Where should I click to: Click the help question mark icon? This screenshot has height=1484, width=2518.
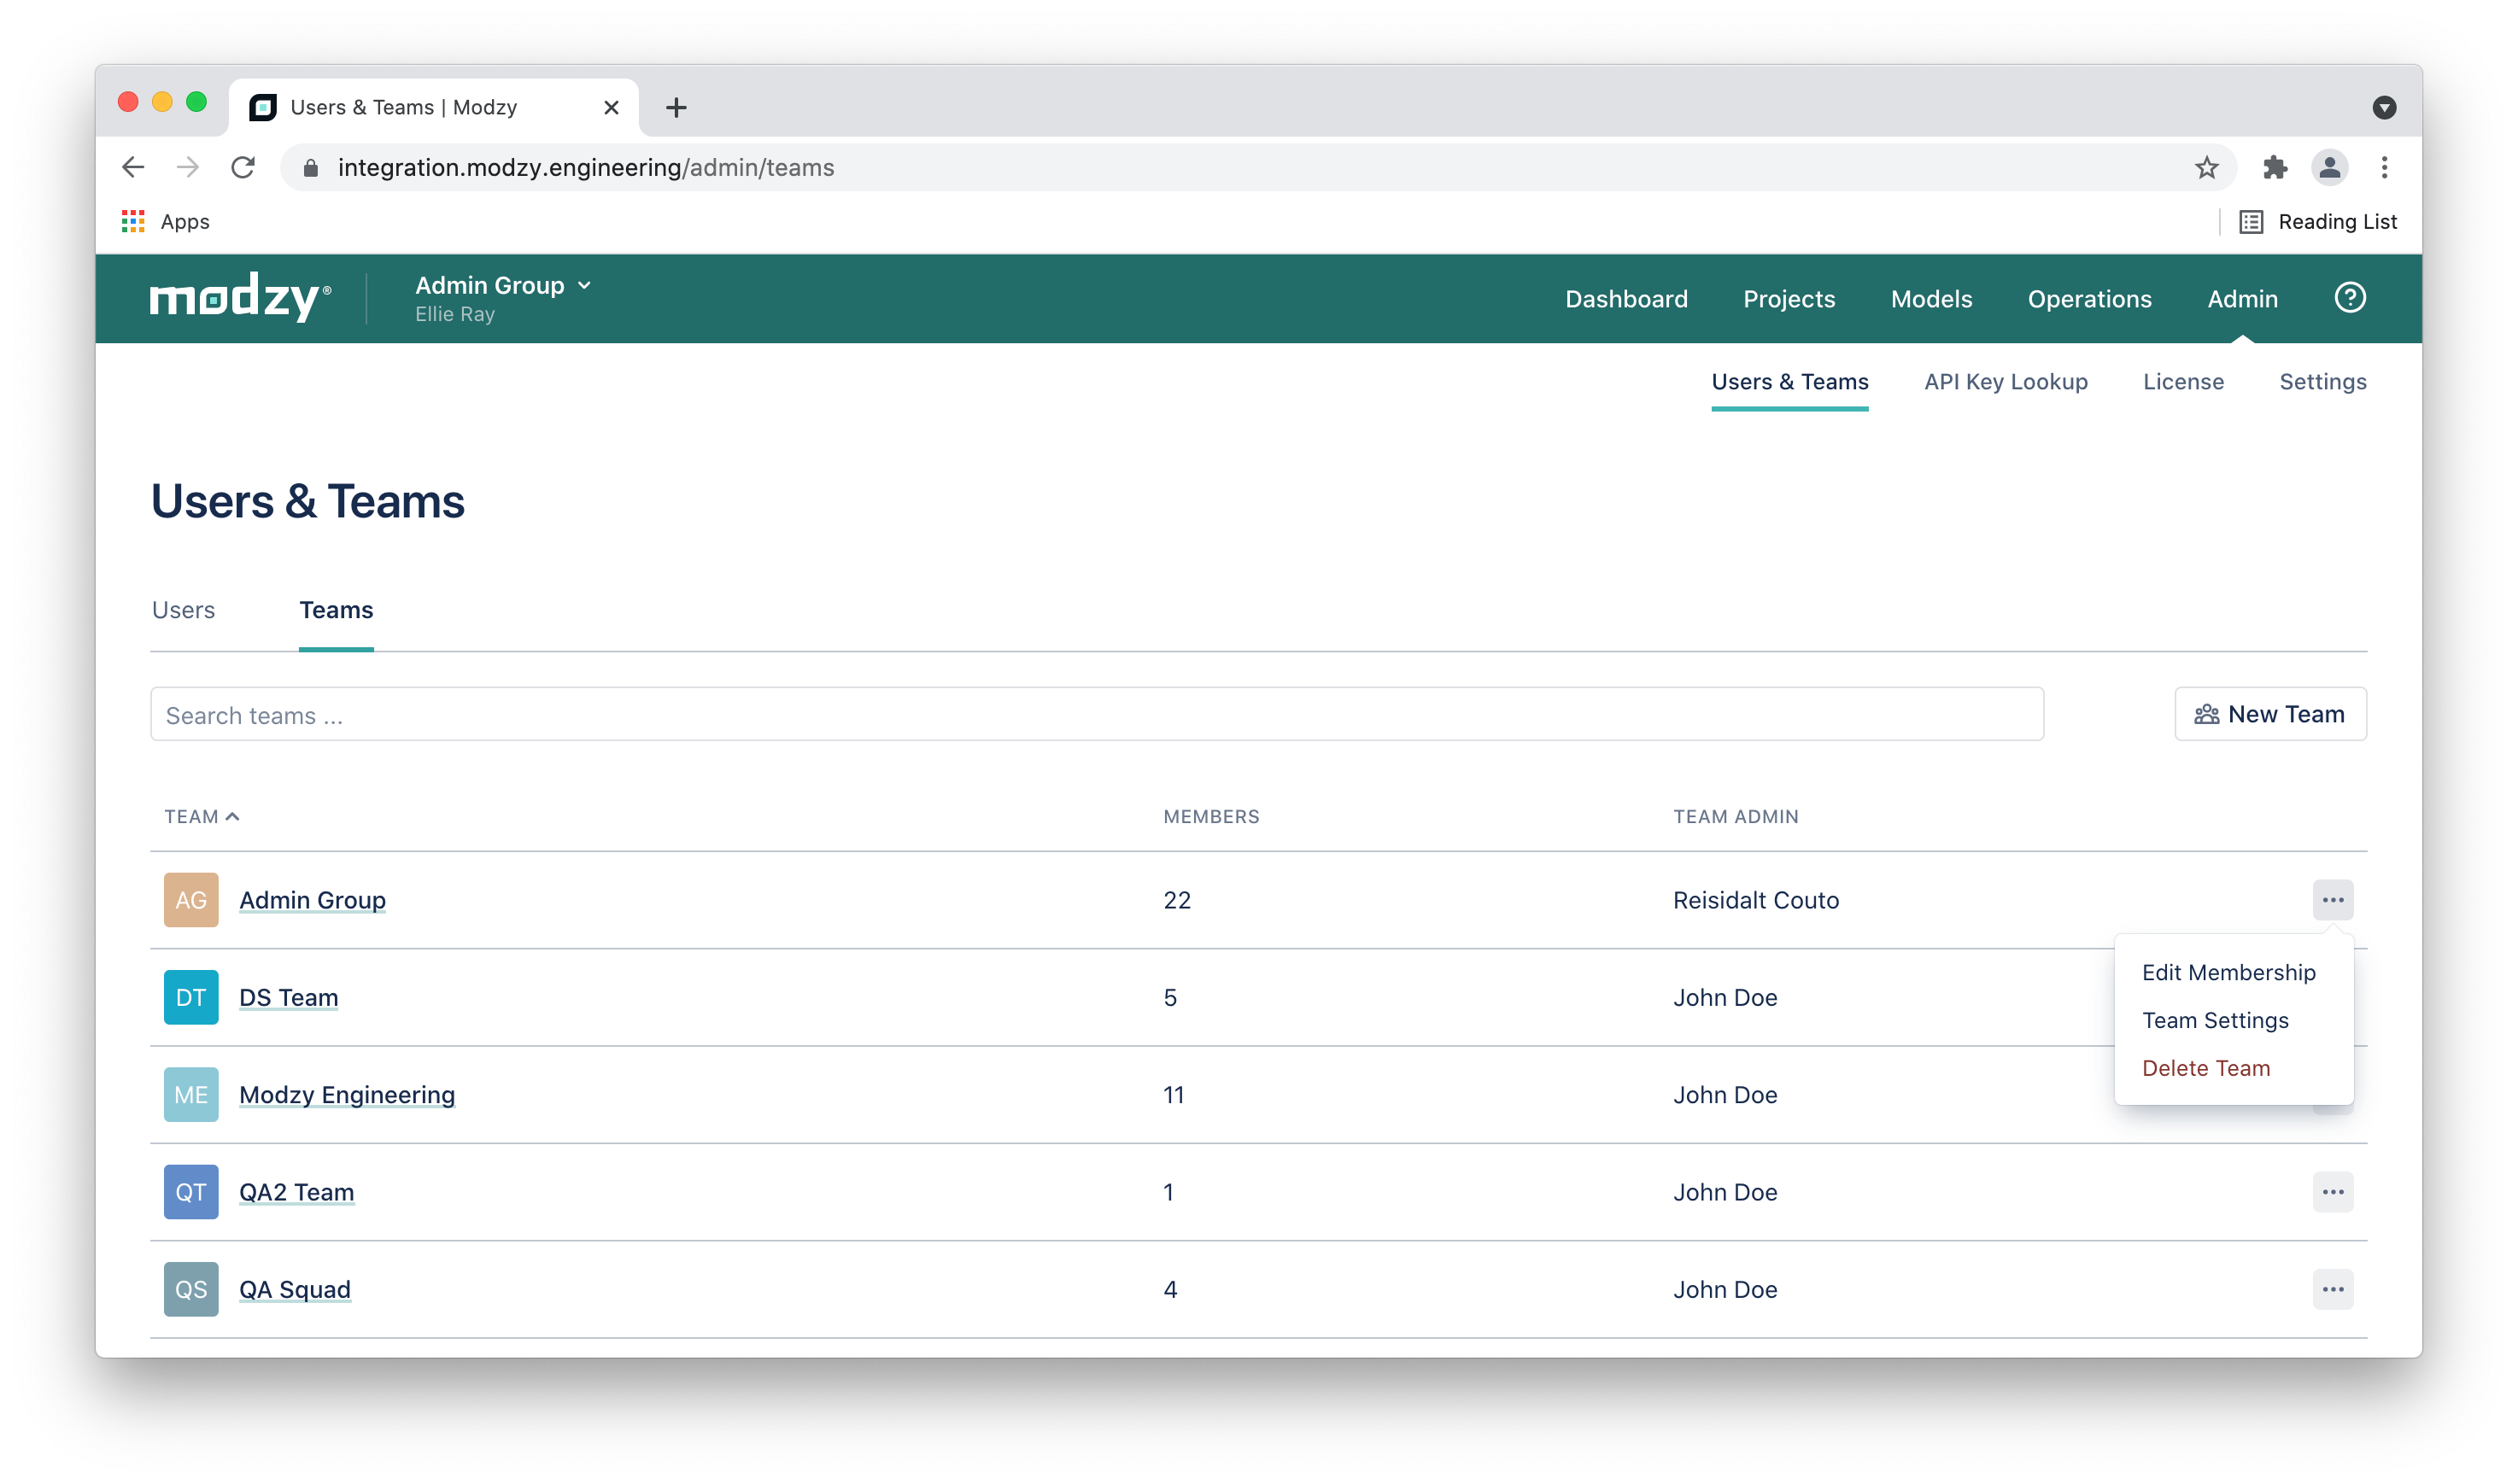click(x=2349, y=298)
